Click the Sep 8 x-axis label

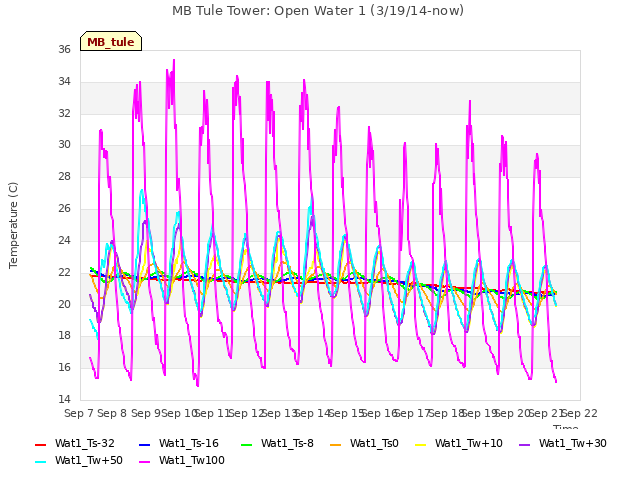(112, 413)
